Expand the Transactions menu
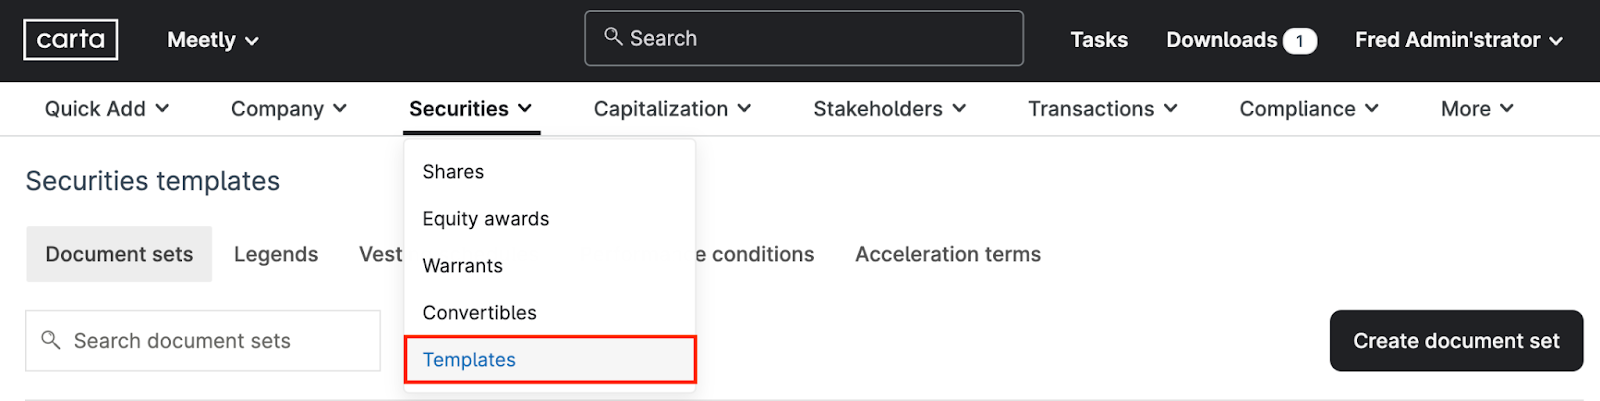1600x401 pixels. click(1103, 109)
